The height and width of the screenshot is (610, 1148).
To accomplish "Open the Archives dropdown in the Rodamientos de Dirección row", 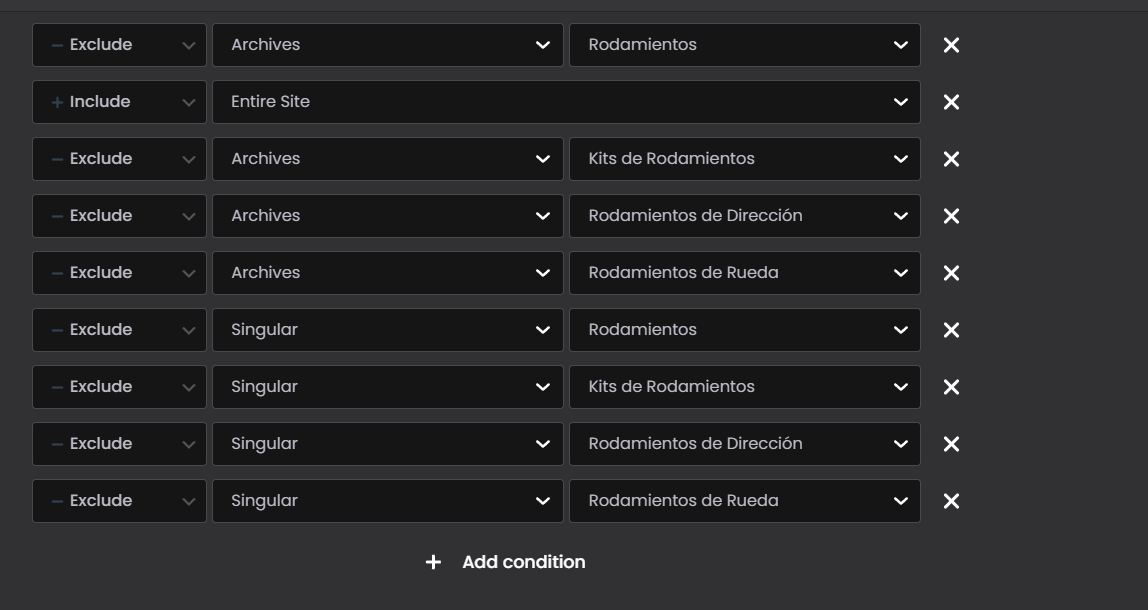I will click(387, 216).
